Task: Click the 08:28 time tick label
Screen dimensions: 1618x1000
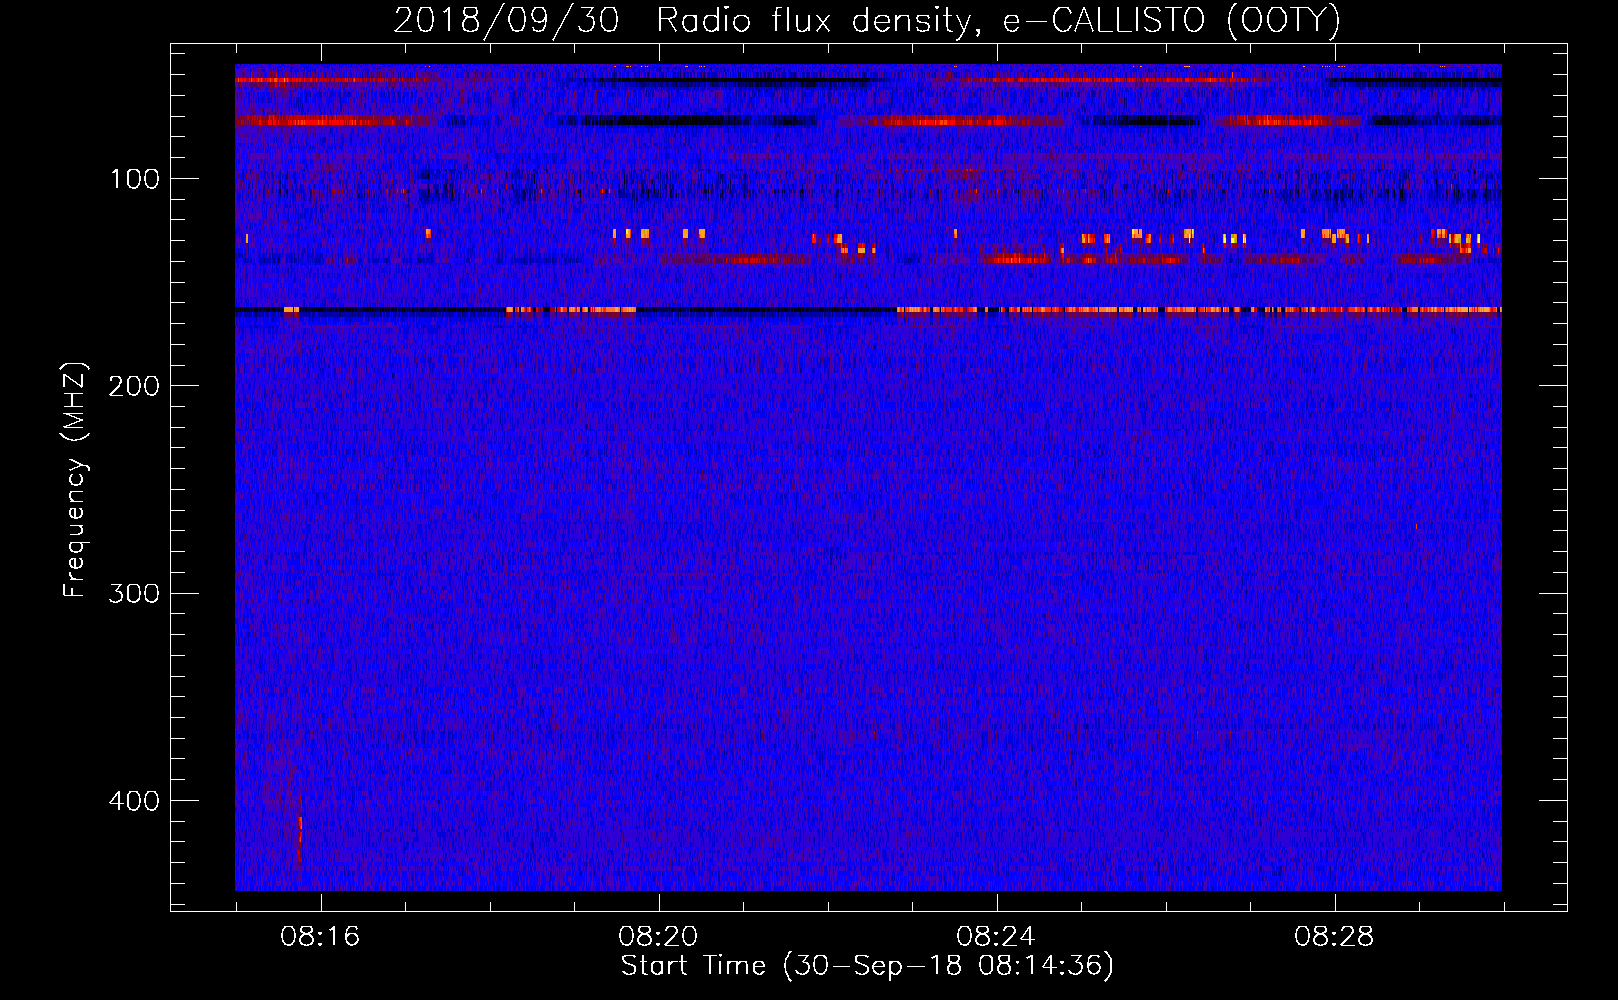Action: click(1334, 937)
